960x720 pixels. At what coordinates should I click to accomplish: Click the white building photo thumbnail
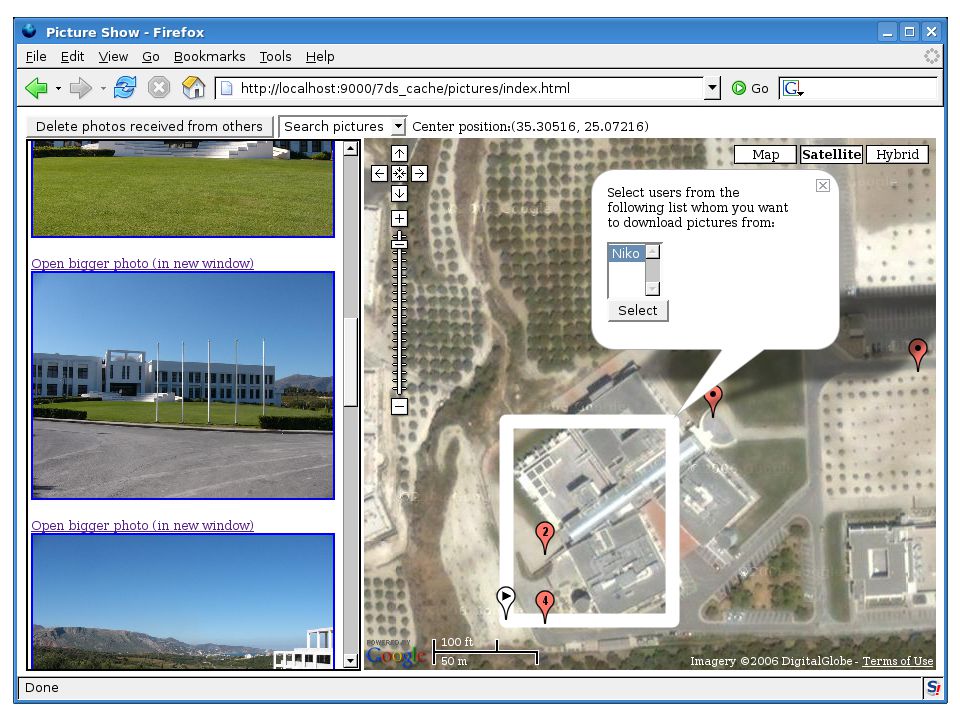[x=183, y=386]
